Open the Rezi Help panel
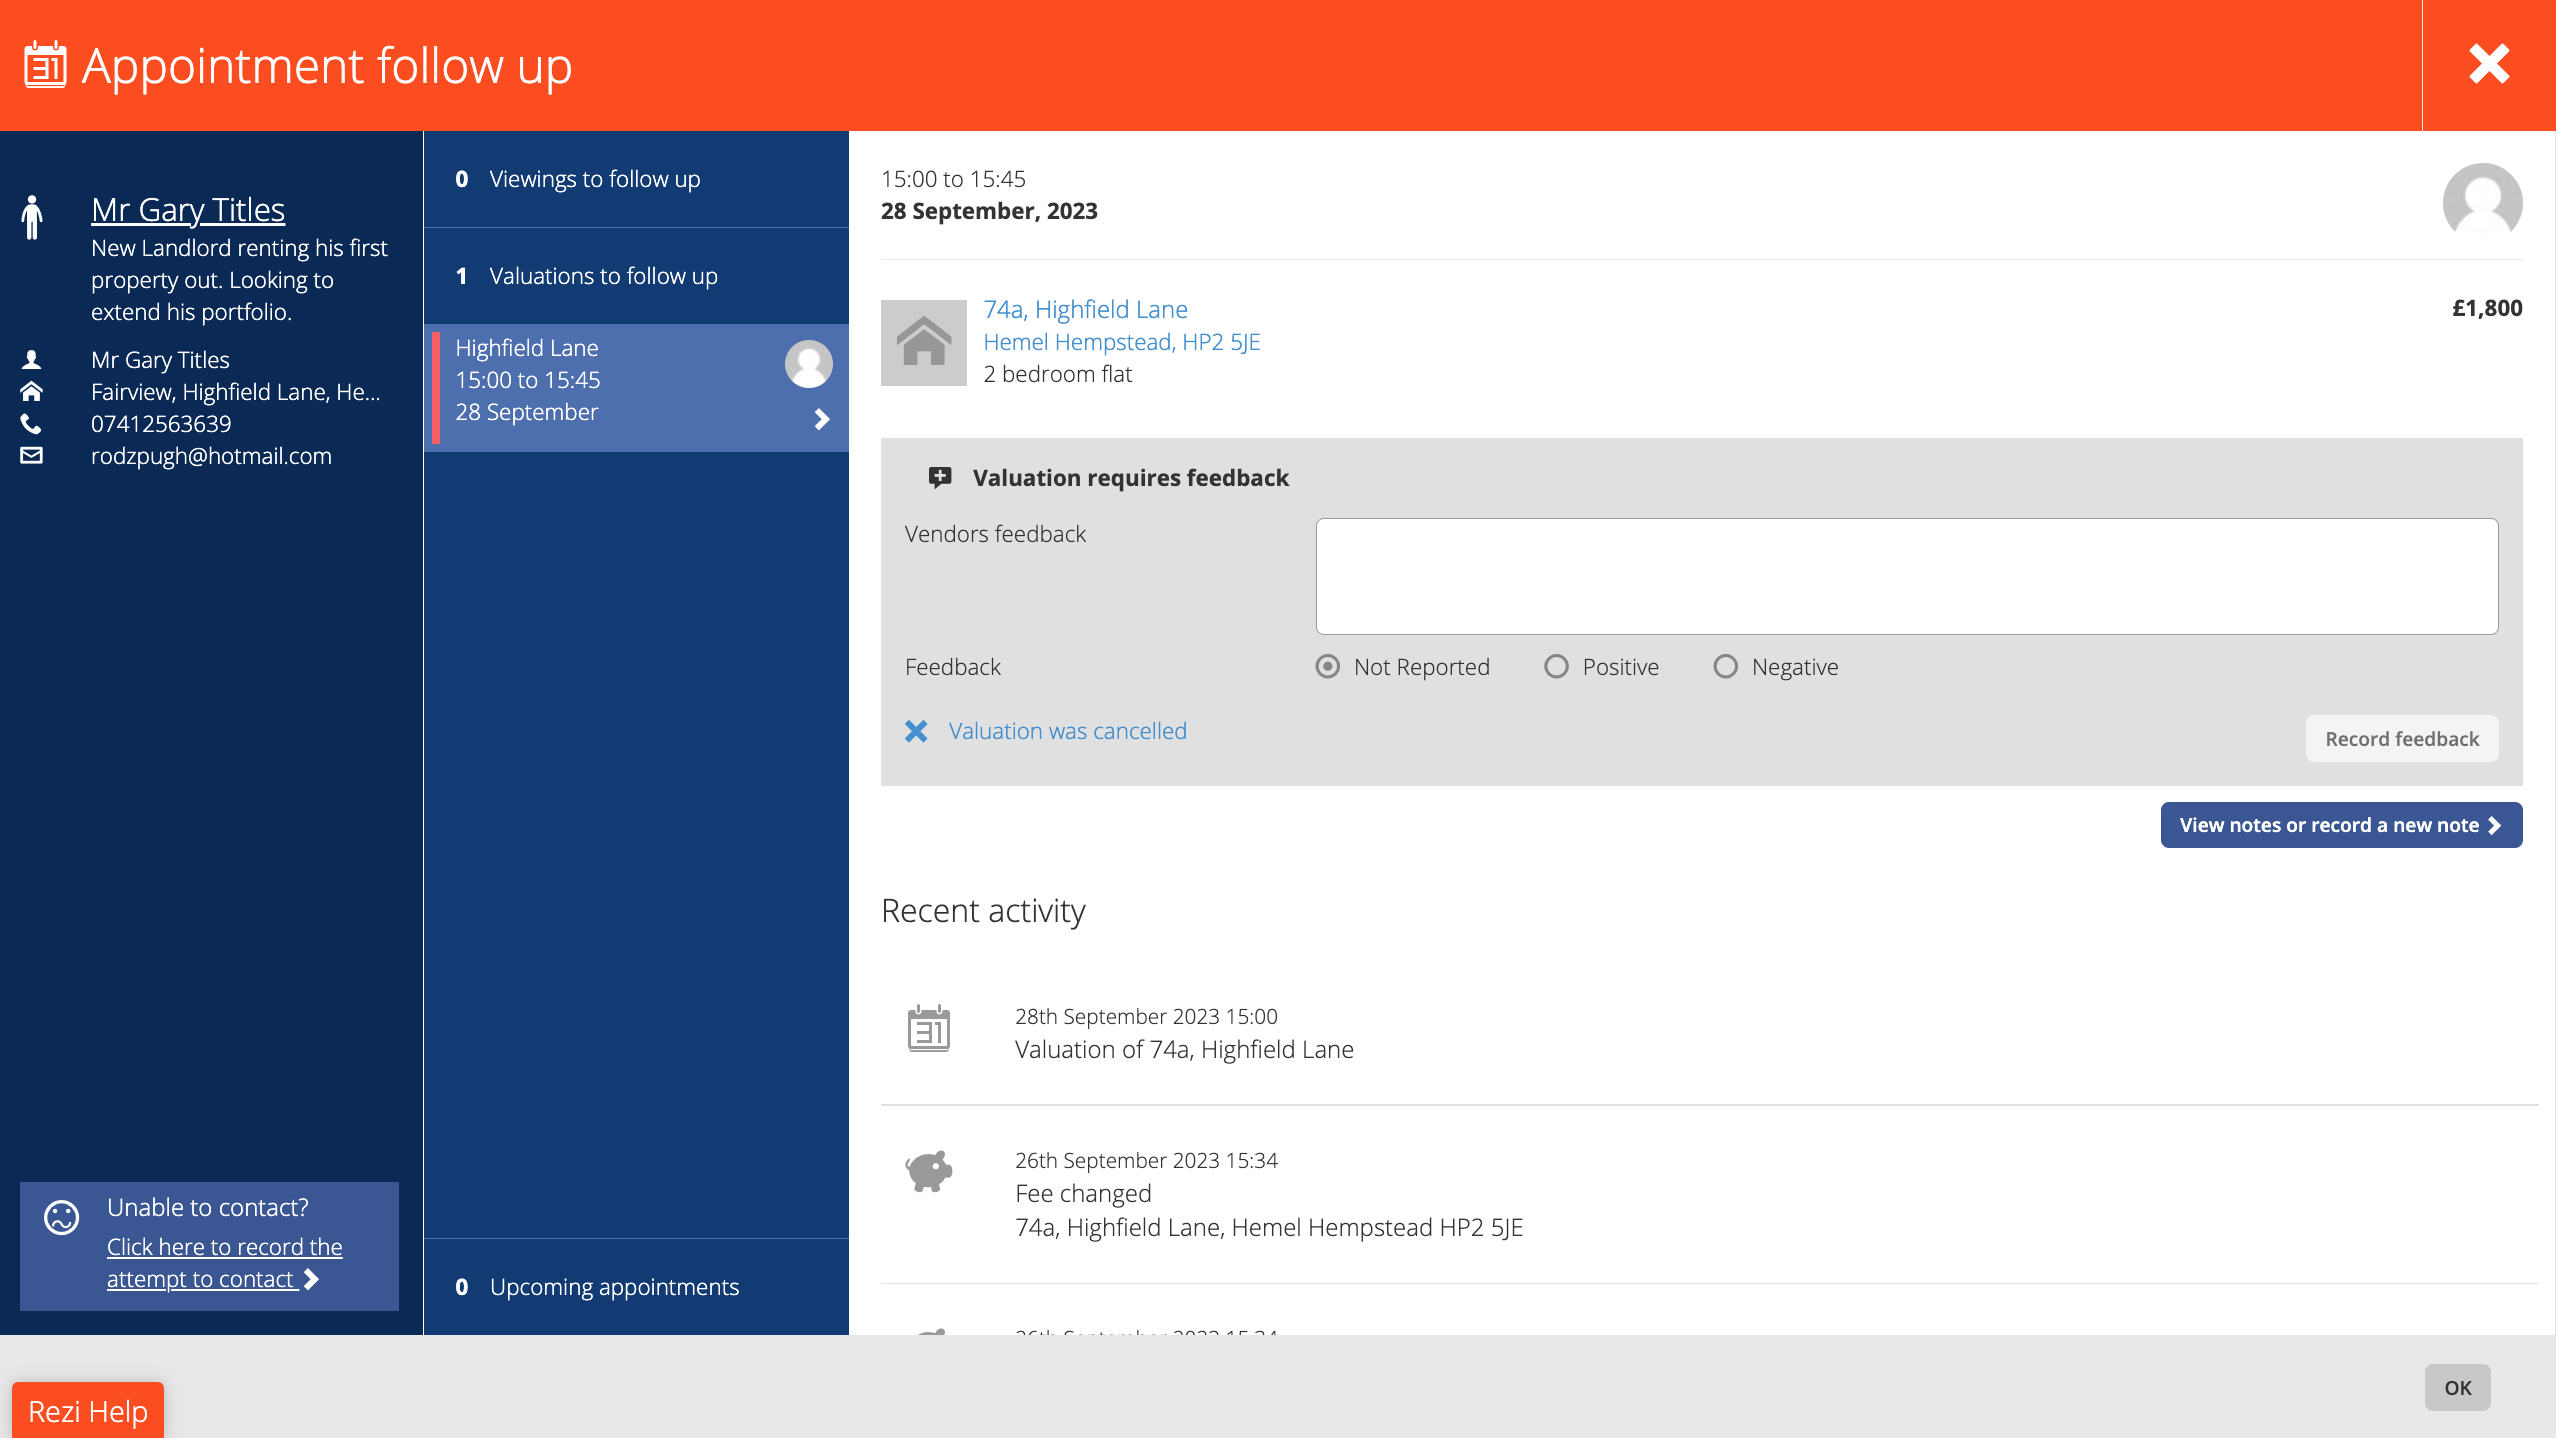The height and width of the screenshot is (1438, 2556). tap(88, 1410)
